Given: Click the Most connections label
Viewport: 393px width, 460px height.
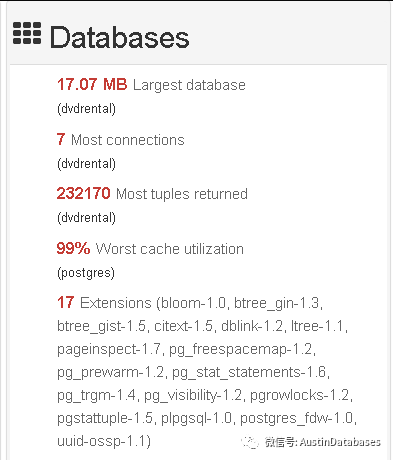Looking at the screenshot, I should click(128, 140).
